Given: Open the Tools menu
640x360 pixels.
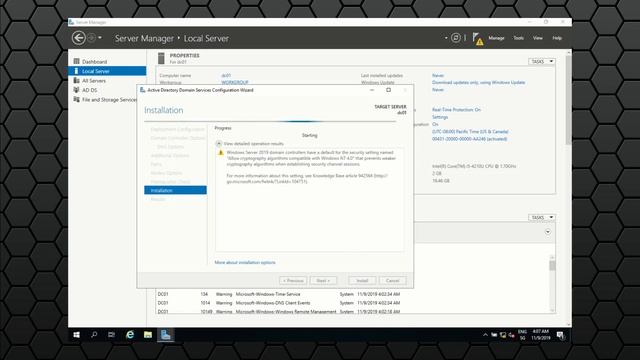Looking at the screenshot, I should [518, 38].
